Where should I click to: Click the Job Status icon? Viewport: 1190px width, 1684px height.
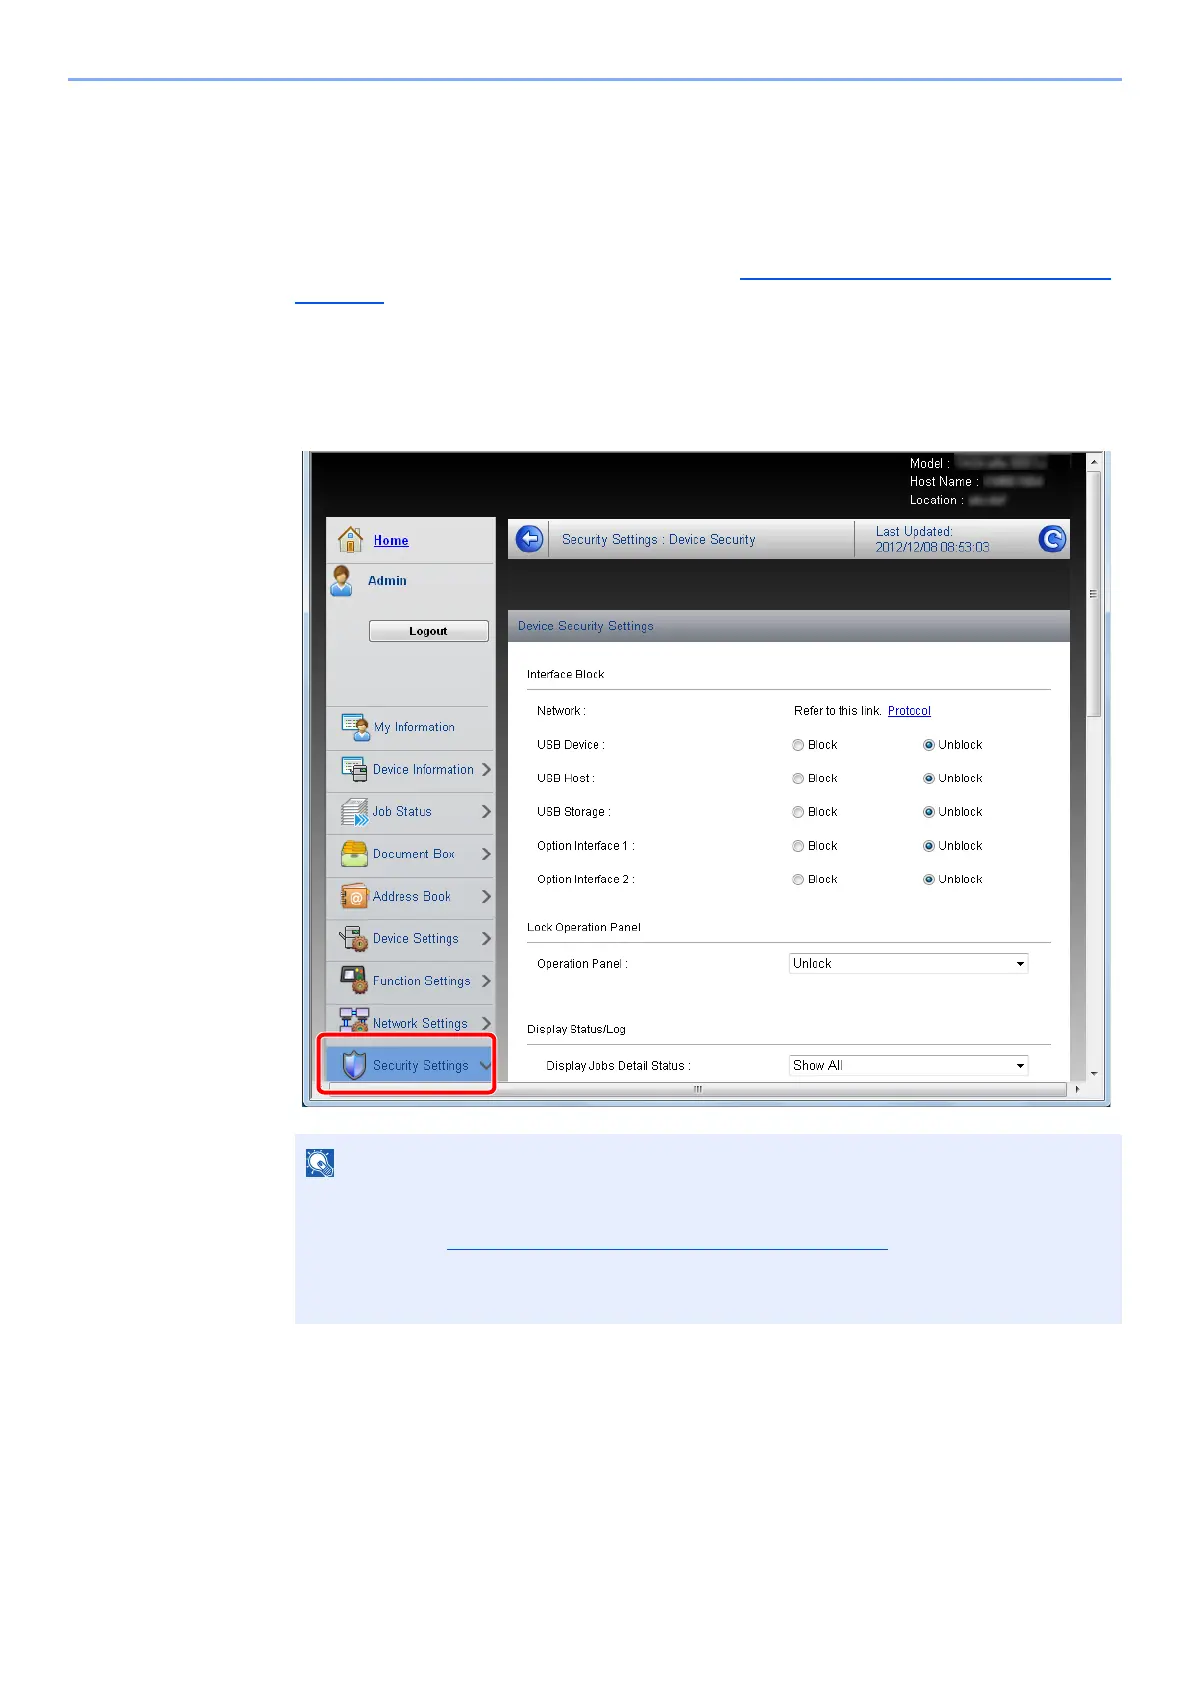[x=354, y=812]
